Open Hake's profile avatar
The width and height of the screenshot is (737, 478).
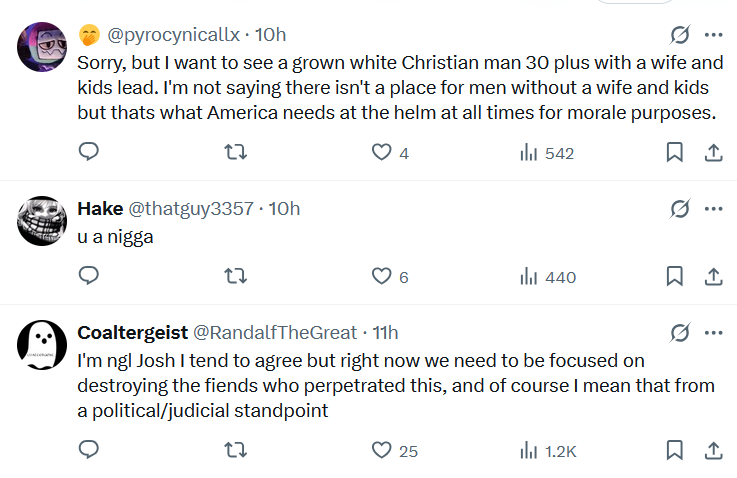(x=43, y=221)
